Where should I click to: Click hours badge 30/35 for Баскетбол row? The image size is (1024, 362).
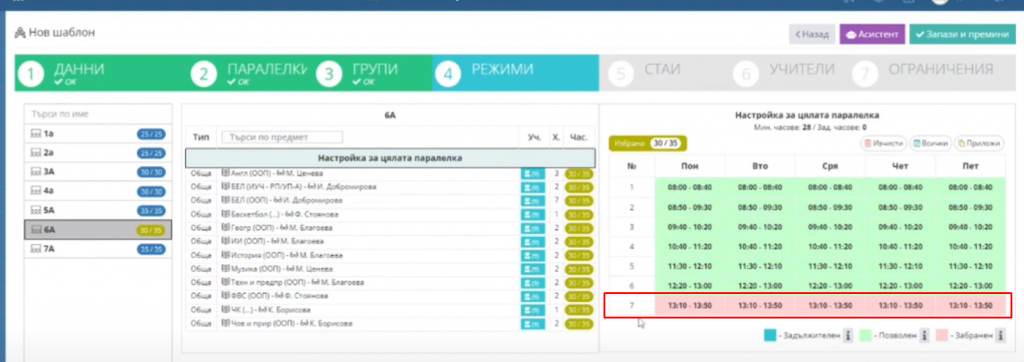pos(579,214)
